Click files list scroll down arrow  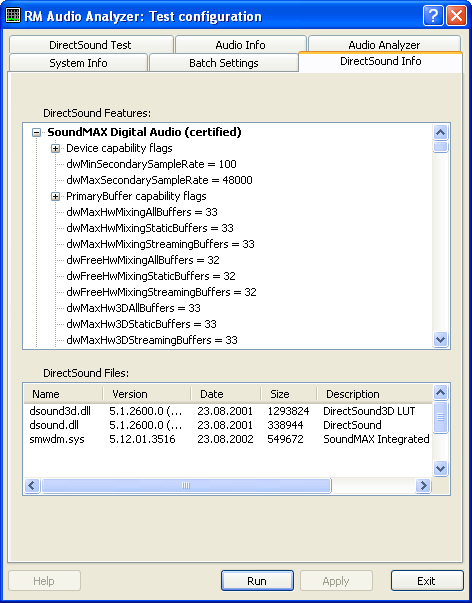coord(440,468)
